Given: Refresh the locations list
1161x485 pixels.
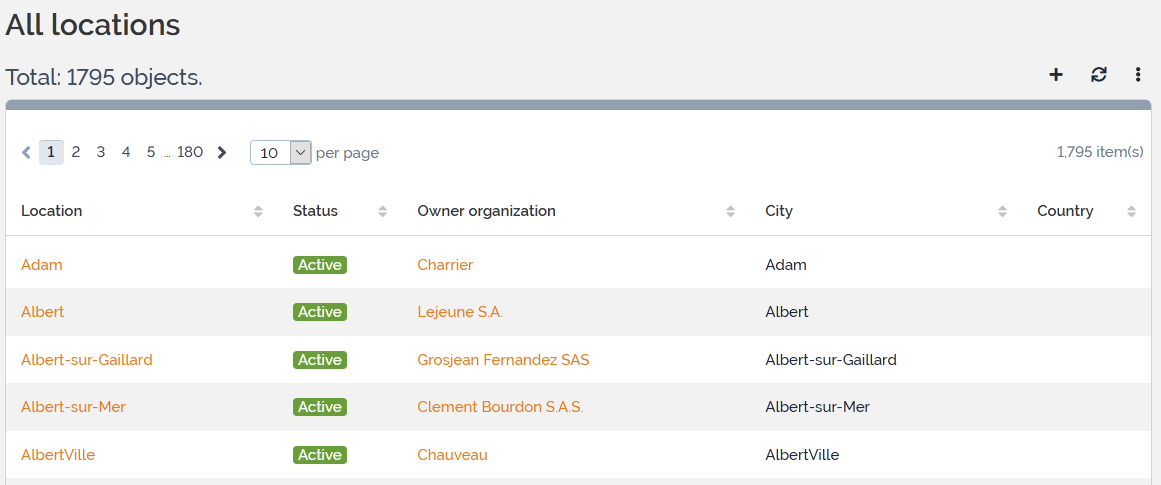Looking at the screenshot, I should (1099, 75).
